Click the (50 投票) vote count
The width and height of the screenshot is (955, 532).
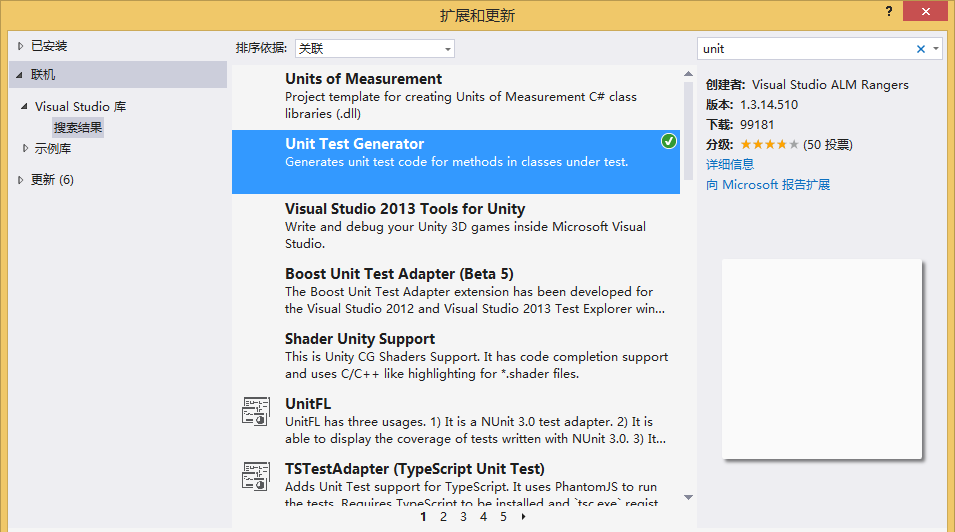coord(828,144)
